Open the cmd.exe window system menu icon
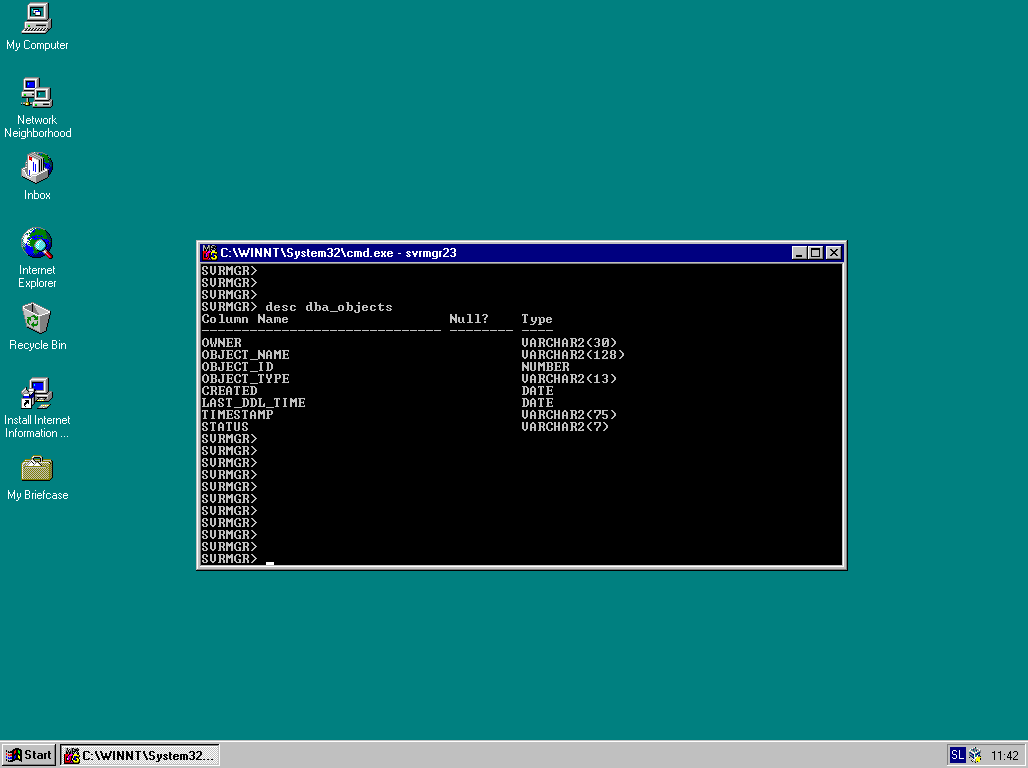 click(210, 253)
